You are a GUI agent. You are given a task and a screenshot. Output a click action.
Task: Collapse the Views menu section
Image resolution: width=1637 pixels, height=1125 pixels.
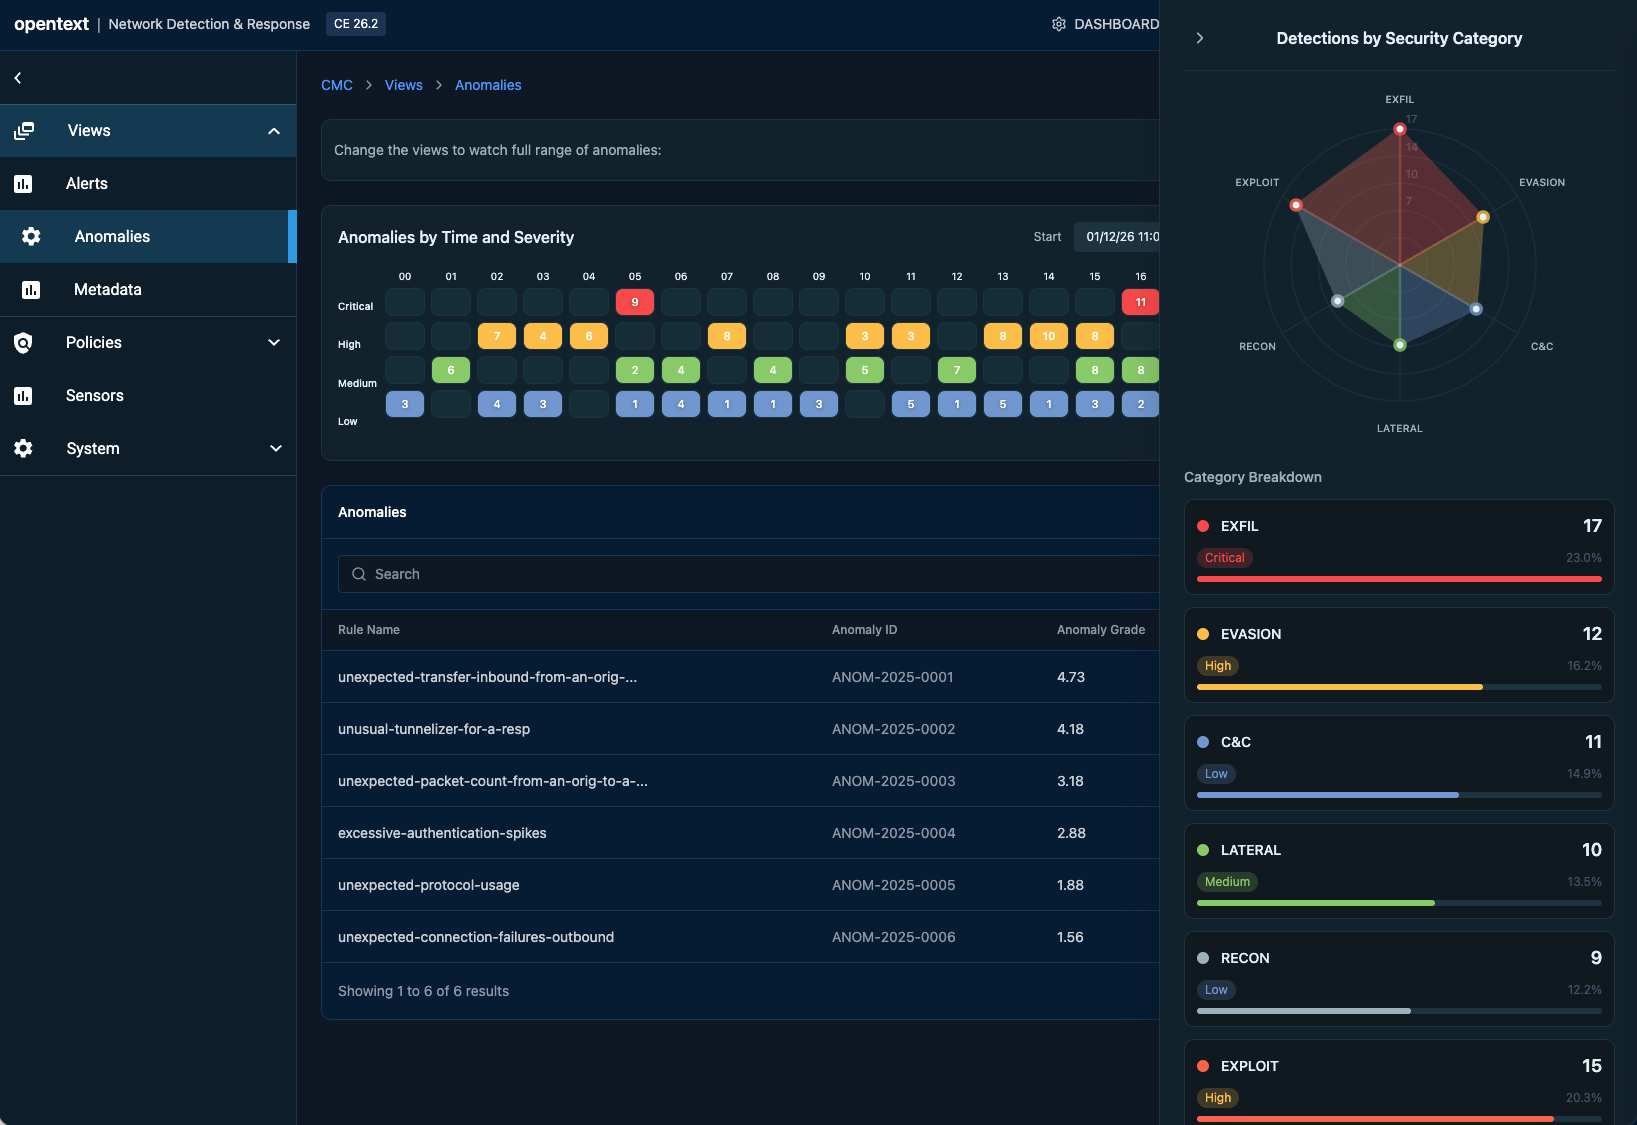274,131
